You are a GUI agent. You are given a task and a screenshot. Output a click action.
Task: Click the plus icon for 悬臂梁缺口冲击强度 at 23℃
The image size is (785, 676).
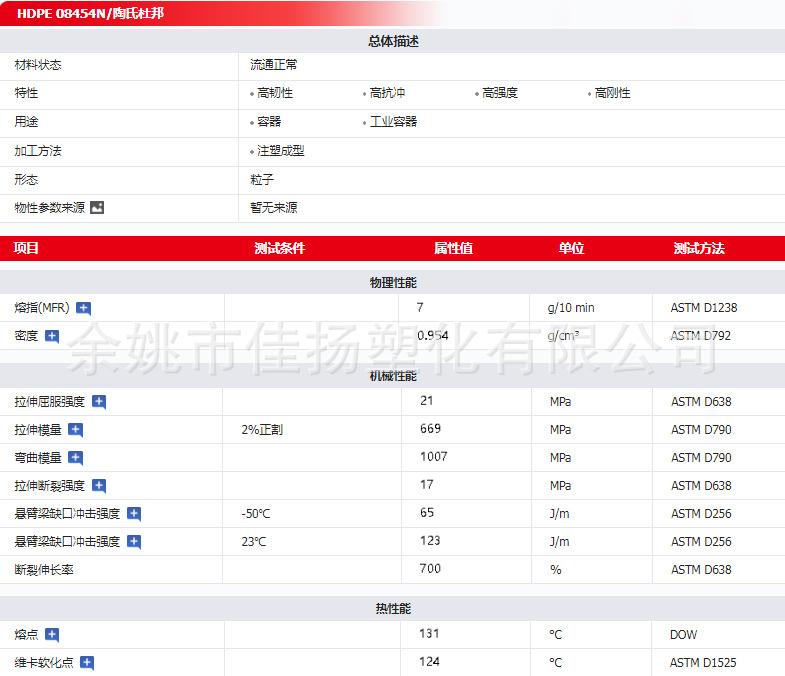tap(134, 542)
